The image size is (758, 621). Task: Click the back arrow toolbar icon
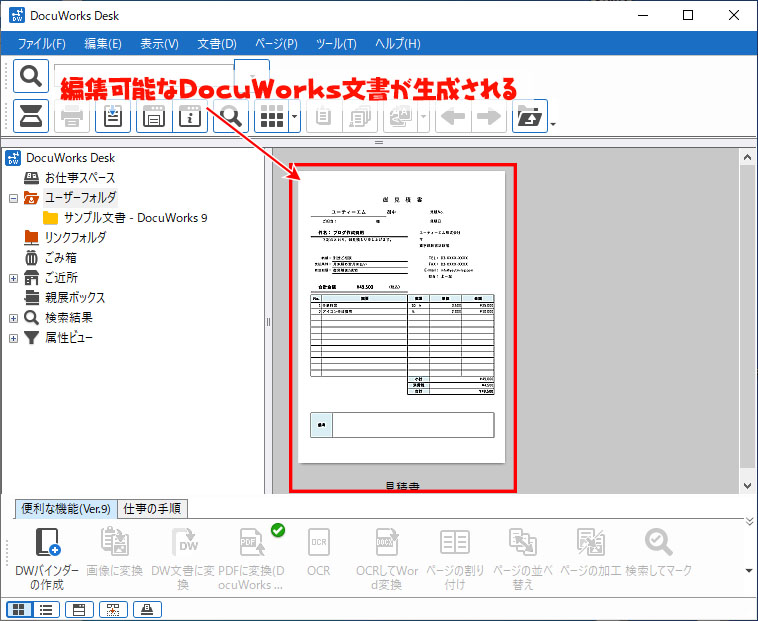coord(453,116)
